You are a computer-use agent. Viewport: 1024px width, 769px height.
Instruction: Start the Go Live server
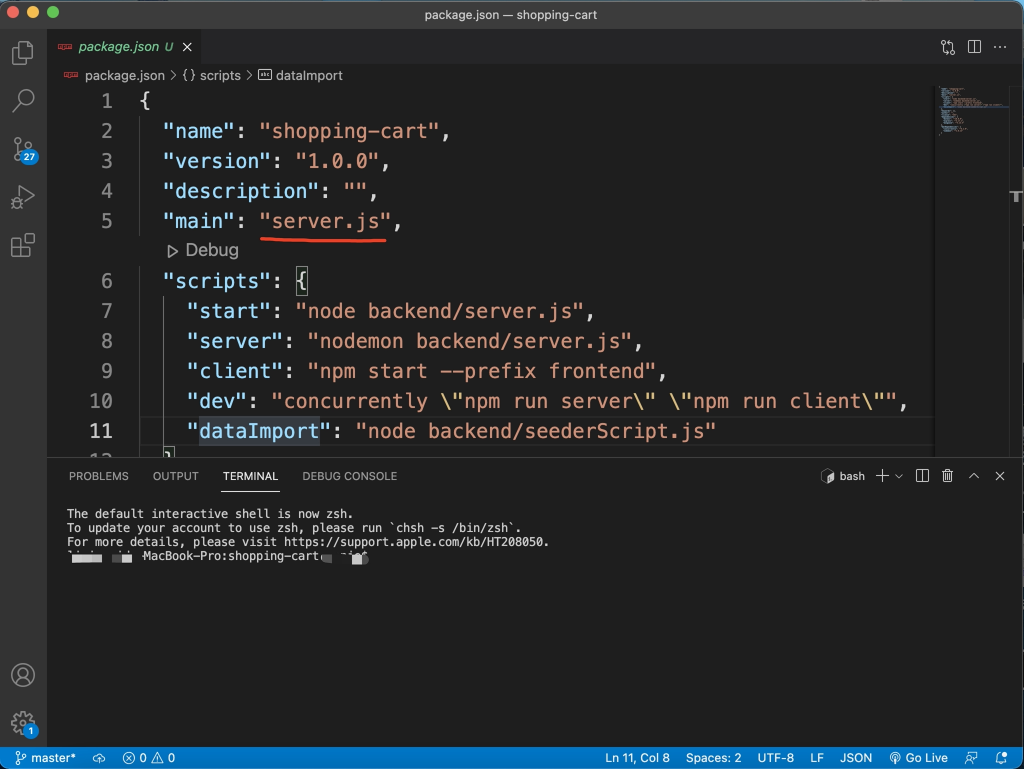[918, 758]
